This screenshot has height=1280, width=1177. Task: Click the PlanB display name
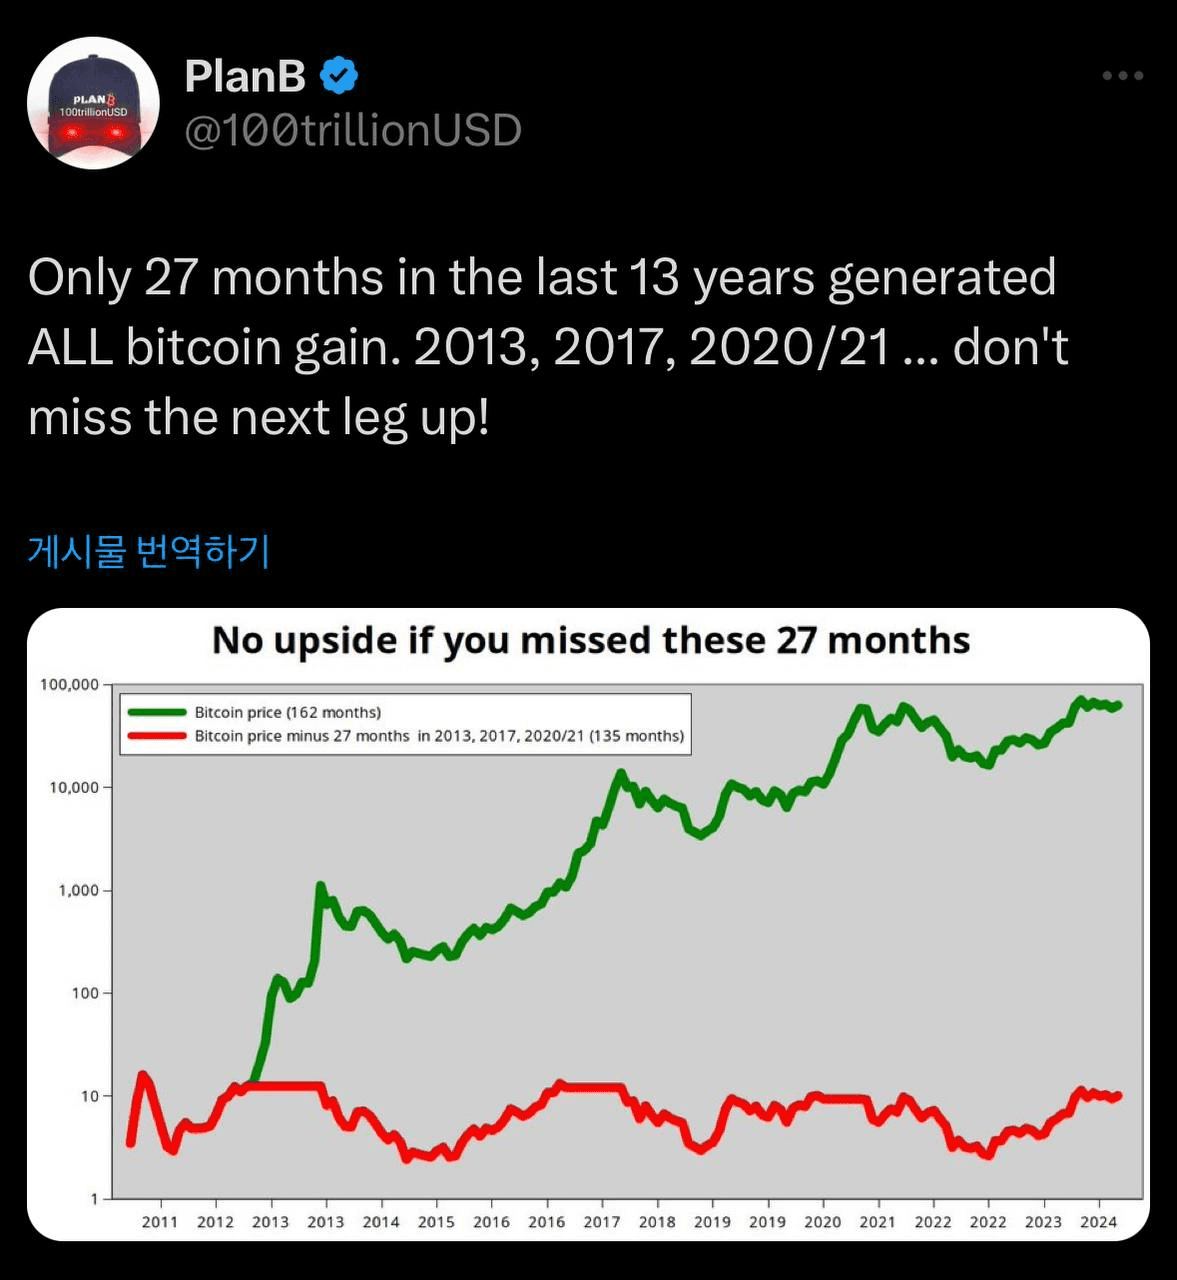[x=246, y=76]
